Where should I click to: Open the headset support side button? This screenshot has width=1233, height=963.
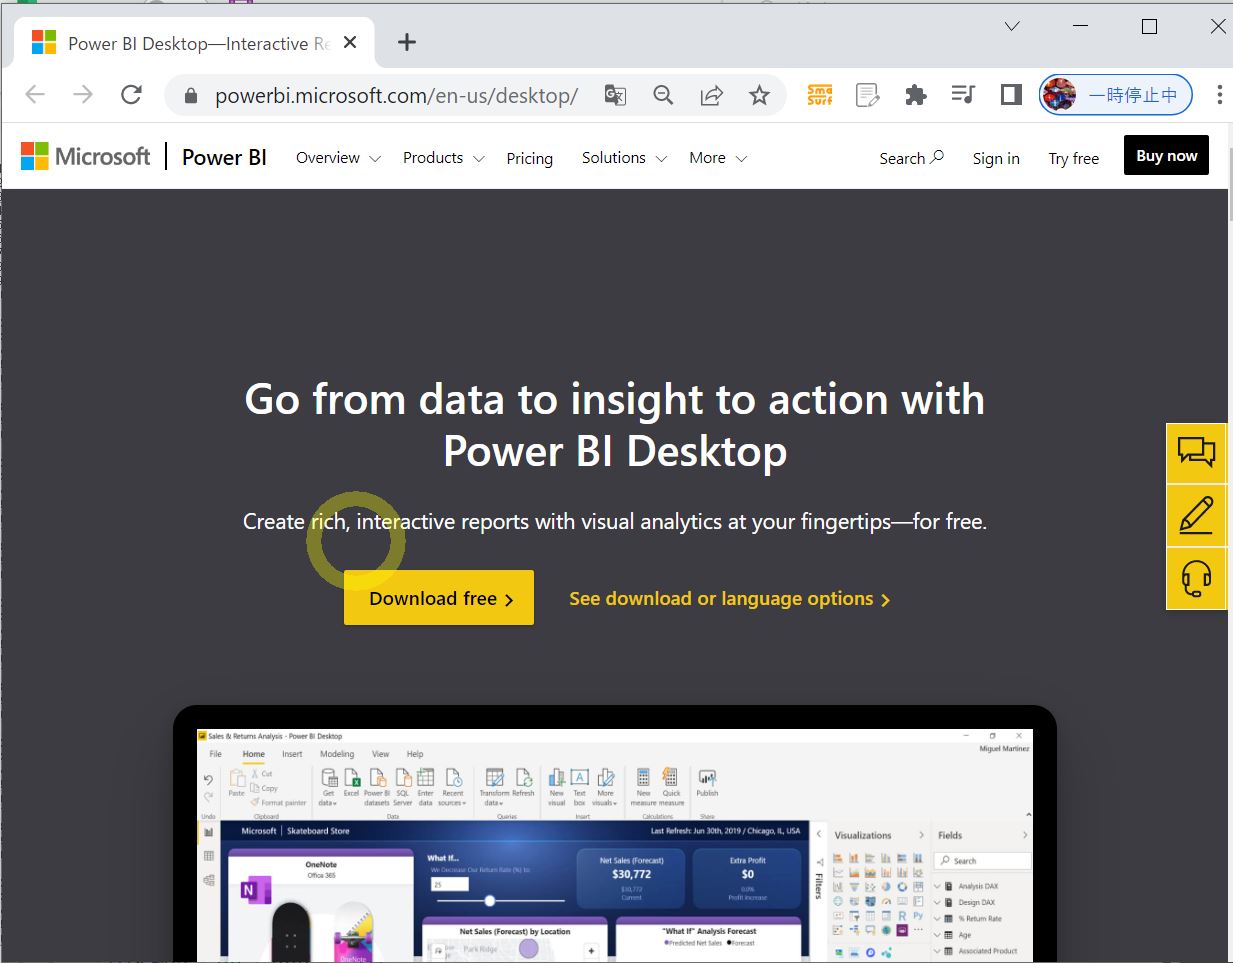(x=1196, y=578)
